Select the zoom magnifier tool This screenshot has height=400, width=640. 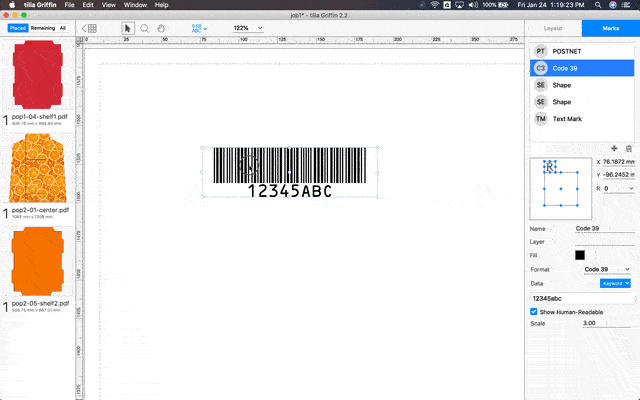click(x=144, y=28)
